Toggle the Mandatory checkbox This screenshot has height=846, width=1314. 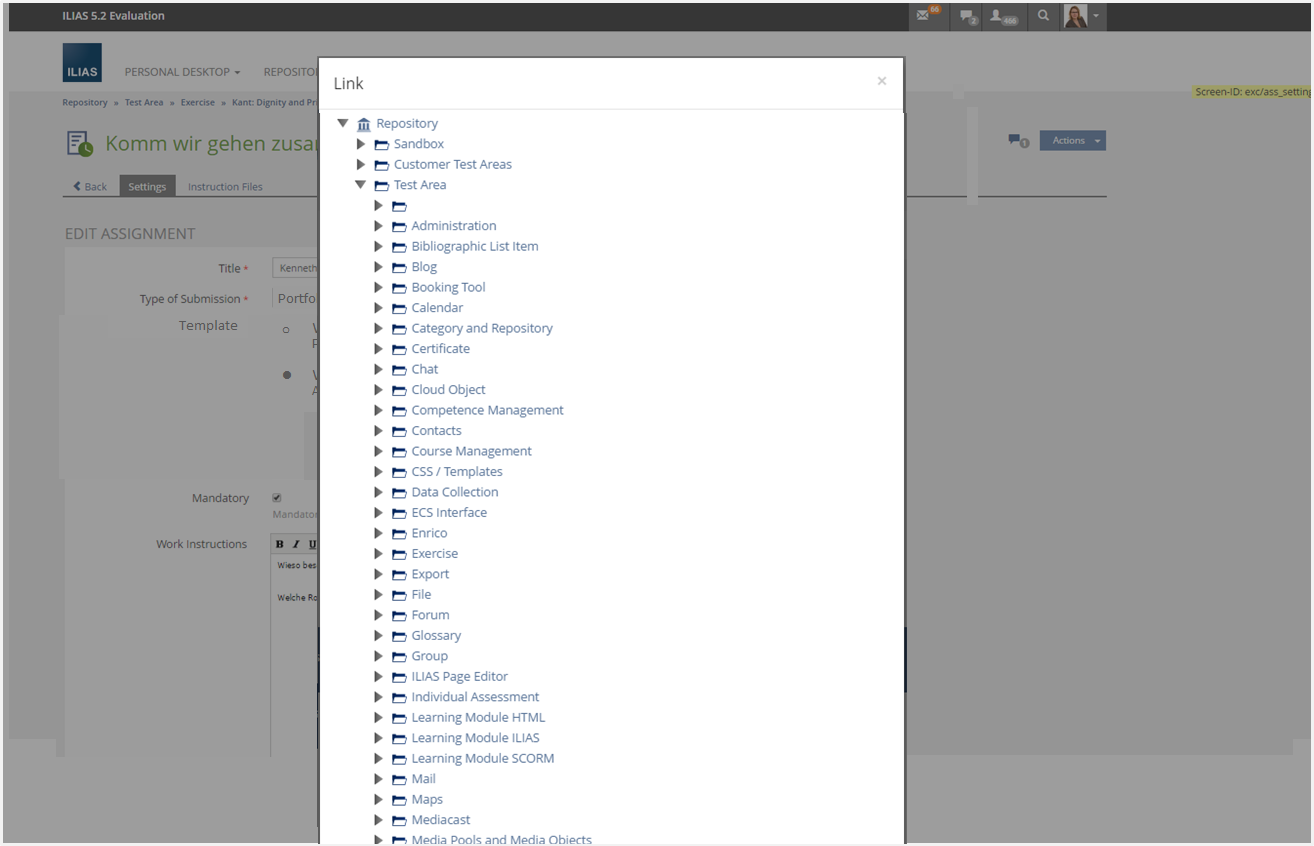[277, 498]
